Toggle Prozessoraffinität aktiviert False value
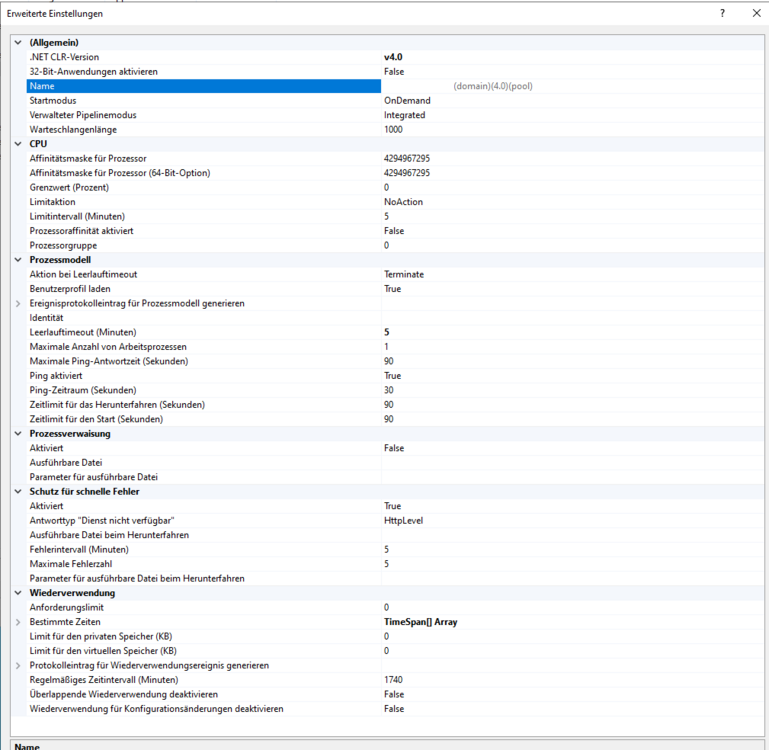Viewport: 769px width, 750px height. [394, 231]
